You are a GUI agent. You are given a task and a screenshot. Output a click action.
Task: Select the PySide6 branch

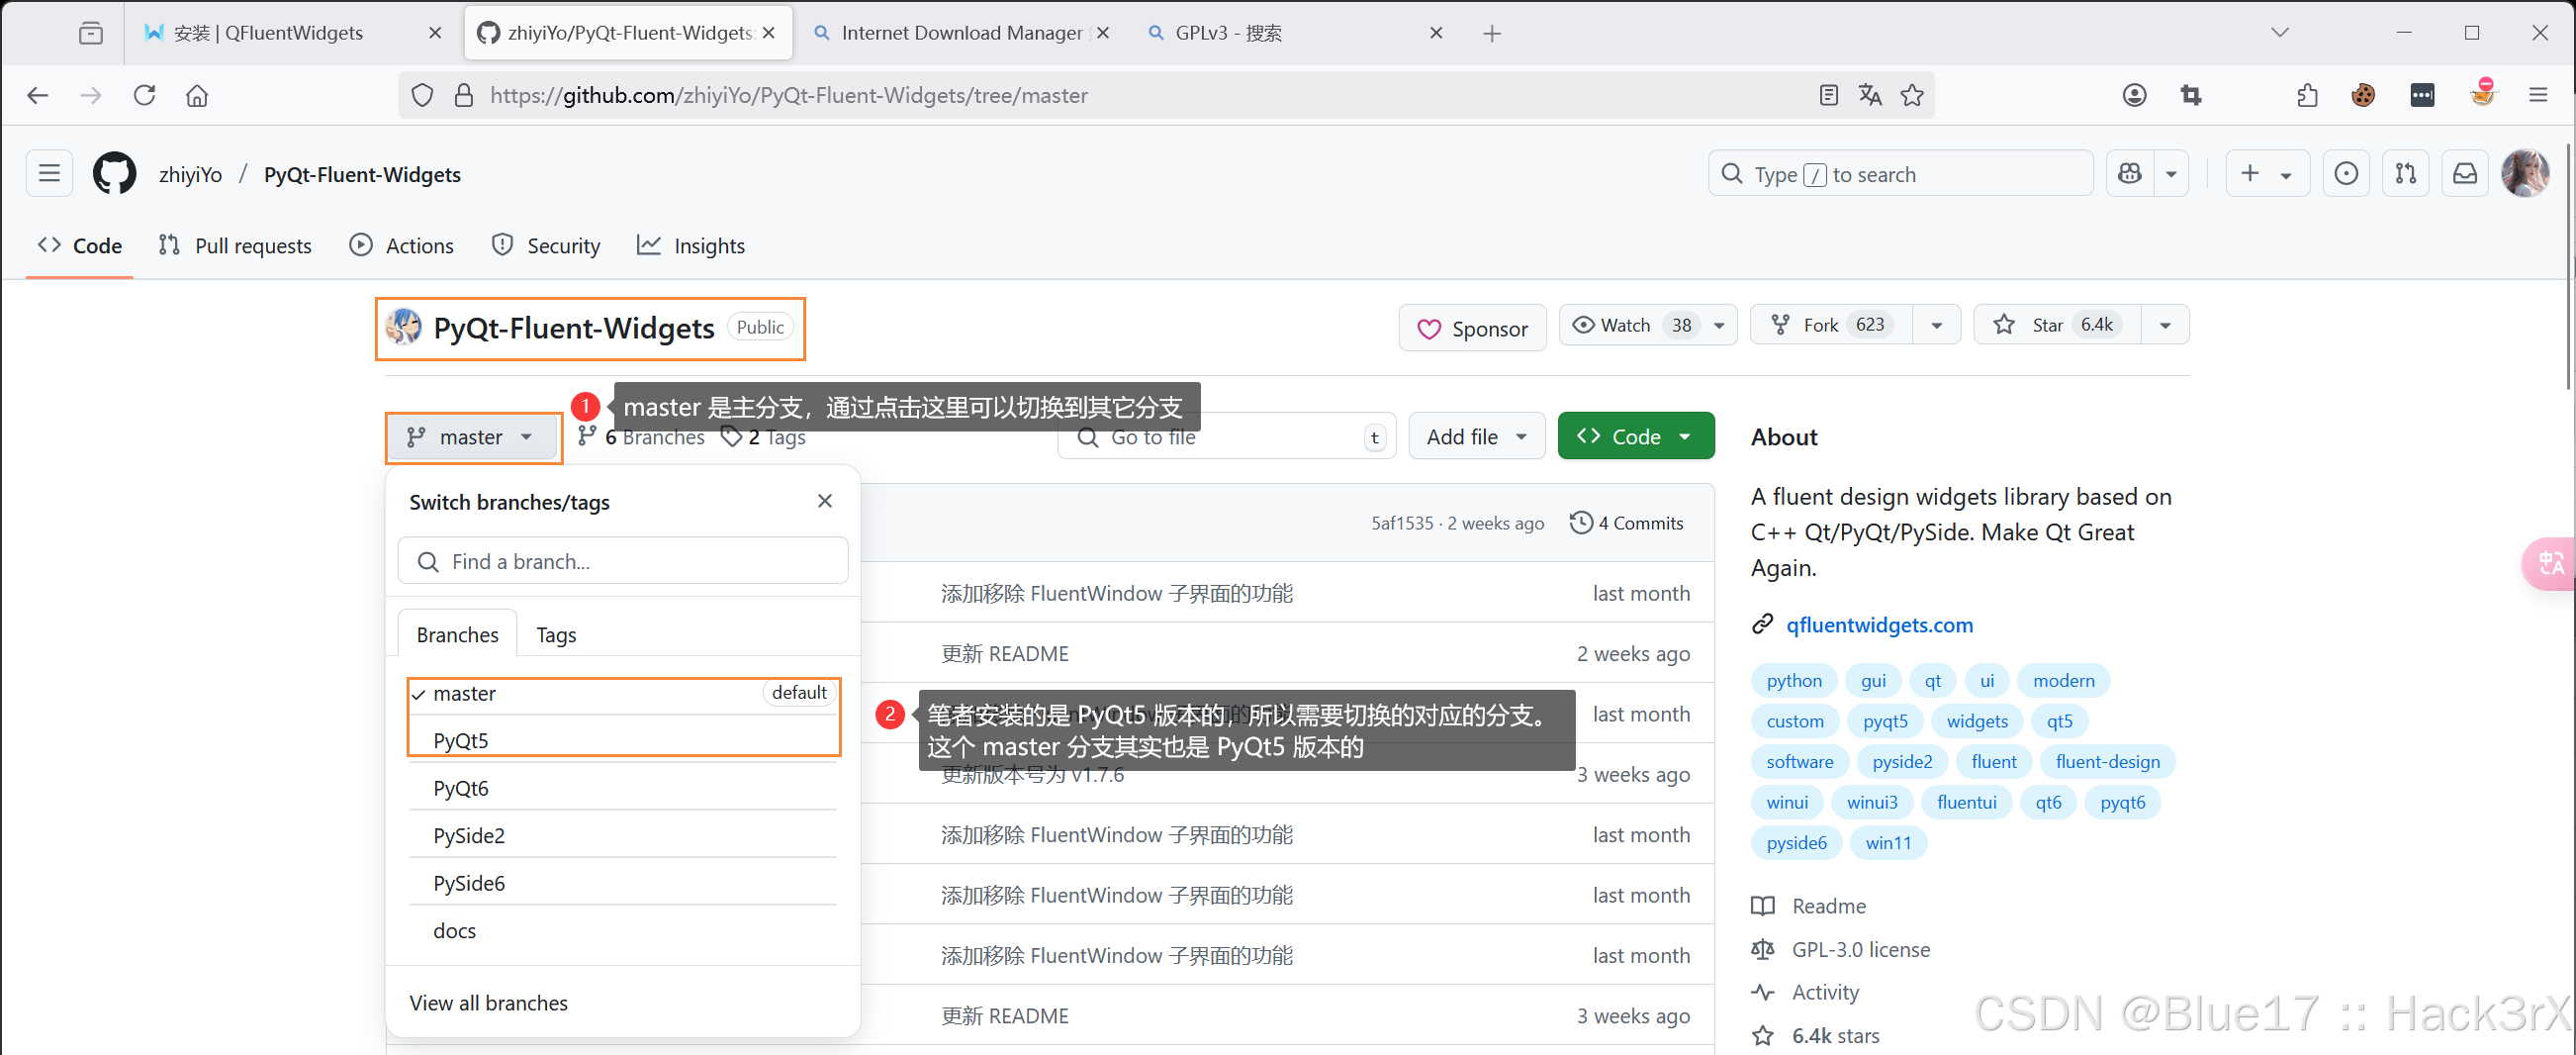[x=622, y=883]
